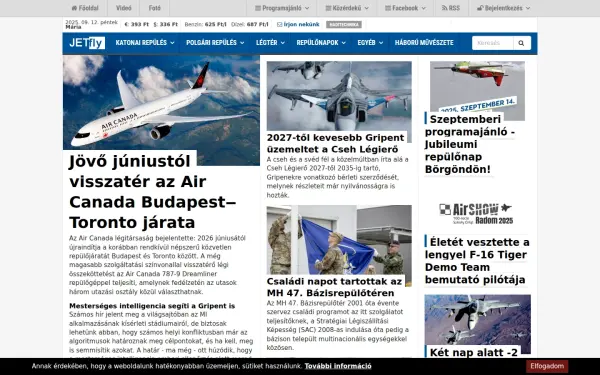The width and height of the screenshot is (600, 375).
Task: Open the Air Canada airplane photo
Action: (x=161, y=103)
